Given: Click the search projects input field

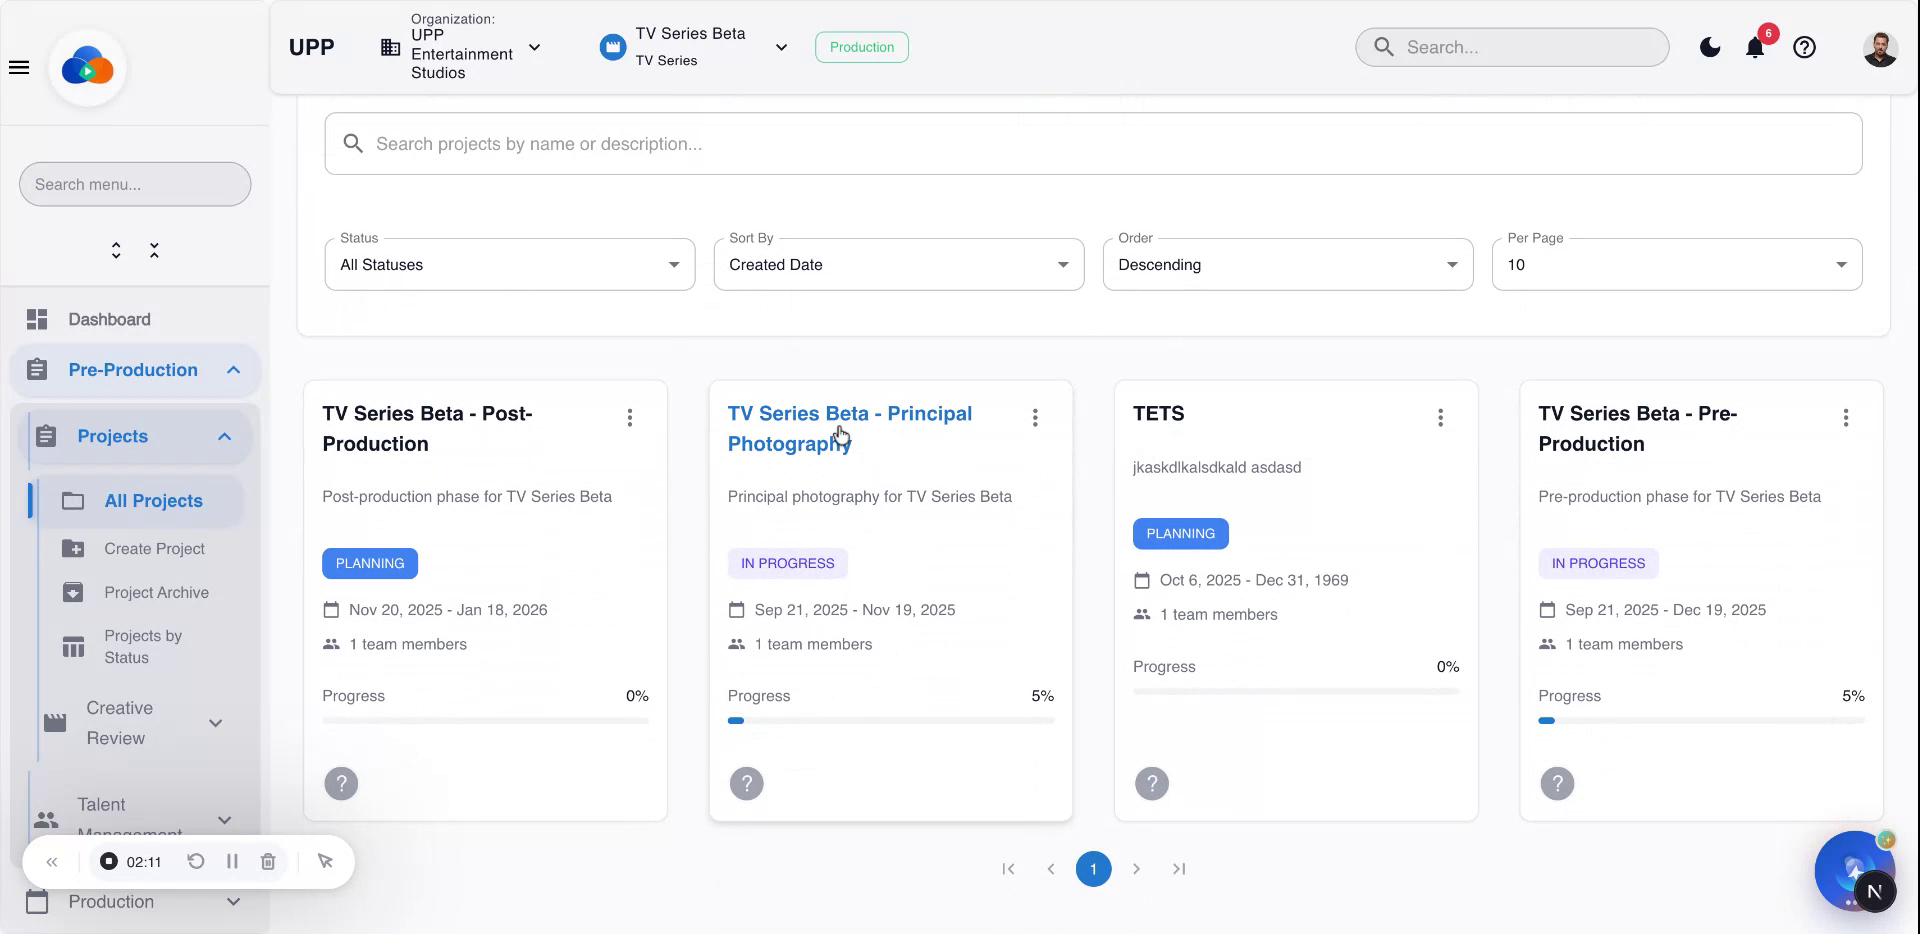Looking at the screenshot, I should [1092, 144].
